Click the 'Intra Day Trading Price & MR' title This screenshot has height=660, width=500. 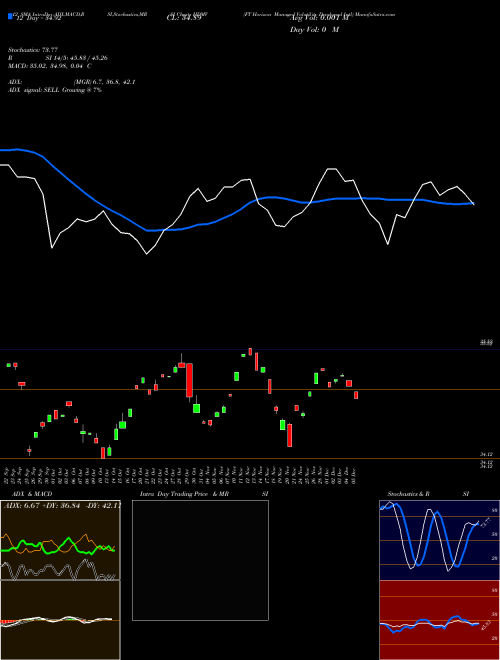184,494
